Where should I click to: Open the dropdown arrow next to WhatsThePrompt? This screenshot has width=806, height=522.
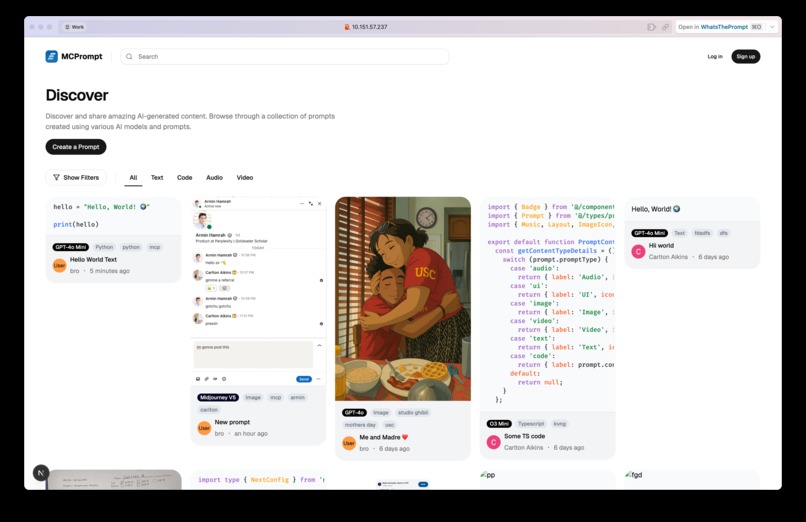pyautogui.click(x=772, y=27)
